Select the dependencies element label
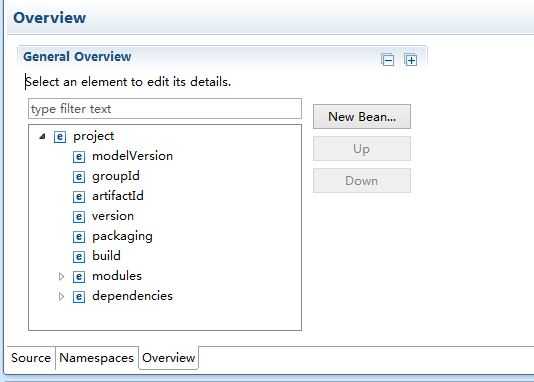534x382 pixels. pyautogui.click(x=132, y=296)
